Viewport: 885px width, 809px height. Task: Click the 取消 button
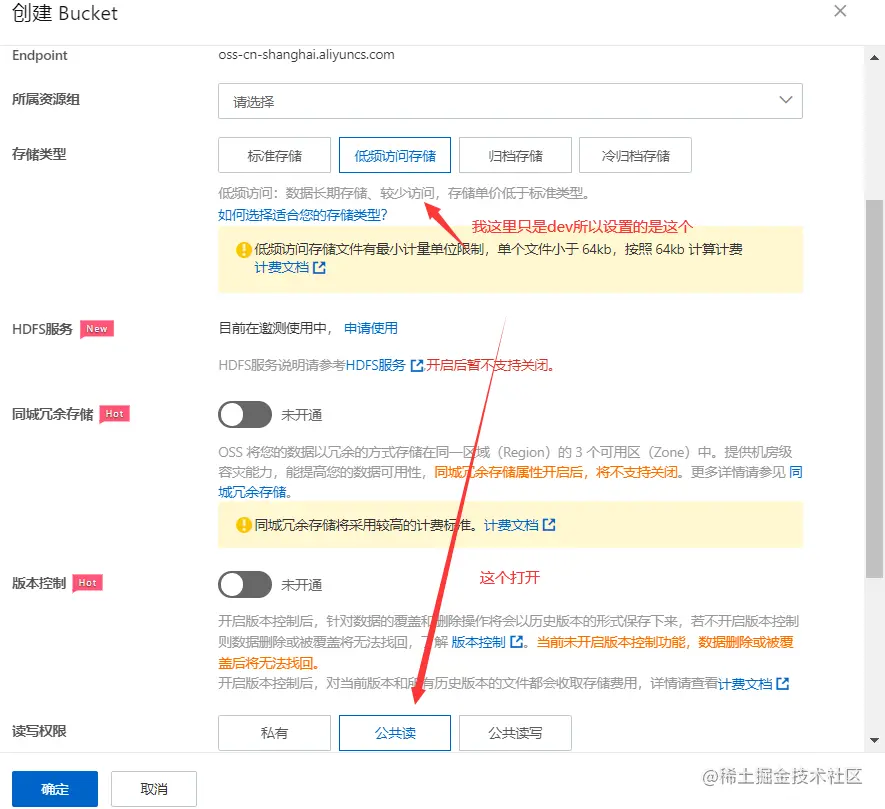153,788
